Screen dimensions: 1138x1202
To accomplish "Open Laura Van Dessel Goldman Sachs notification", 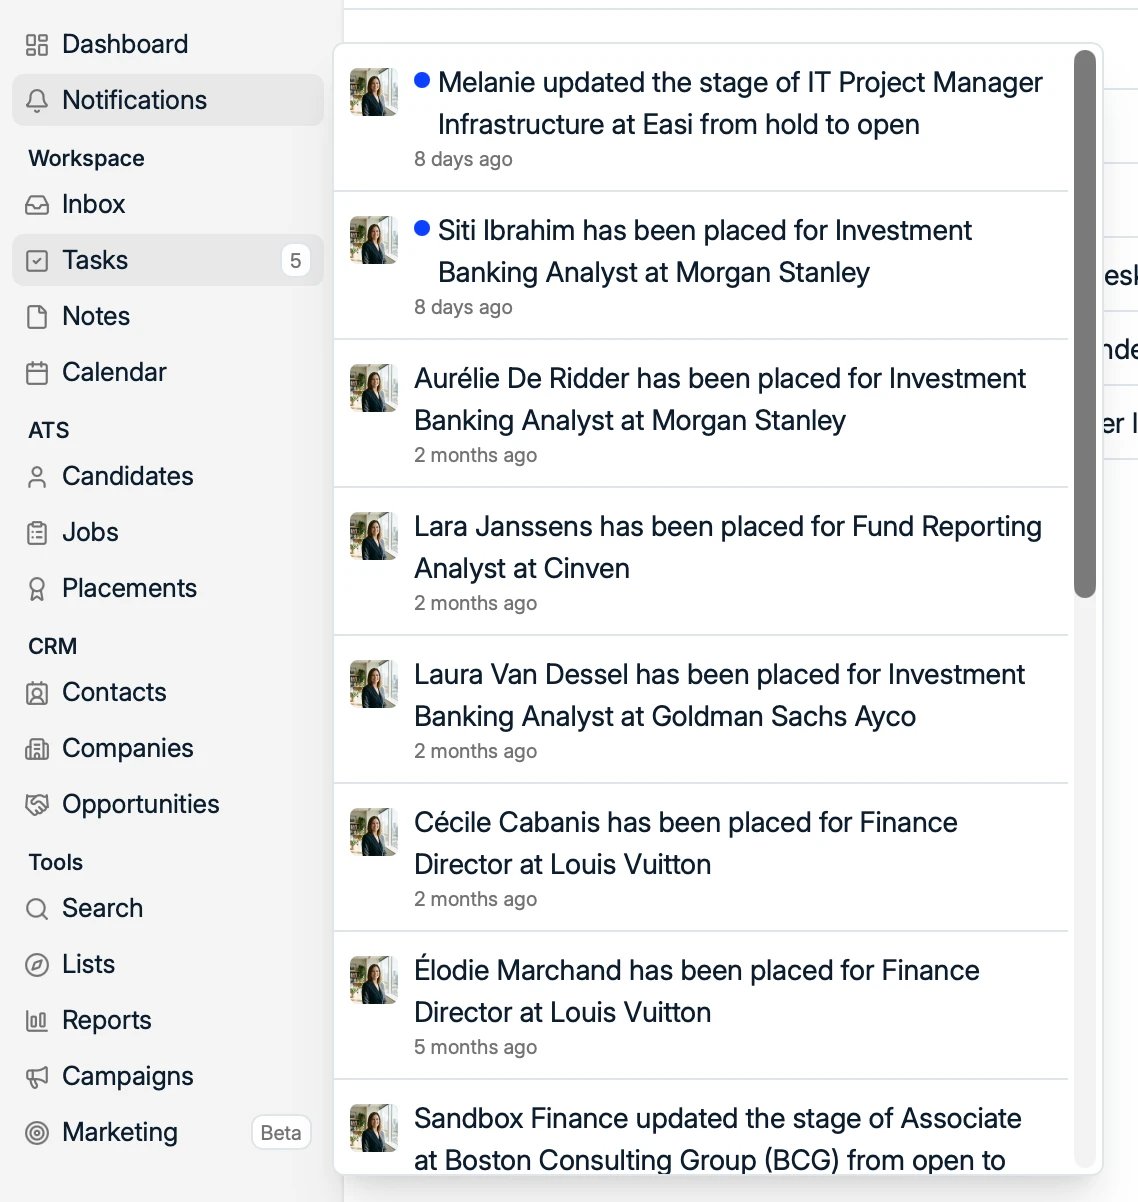I will click(701, 709).
